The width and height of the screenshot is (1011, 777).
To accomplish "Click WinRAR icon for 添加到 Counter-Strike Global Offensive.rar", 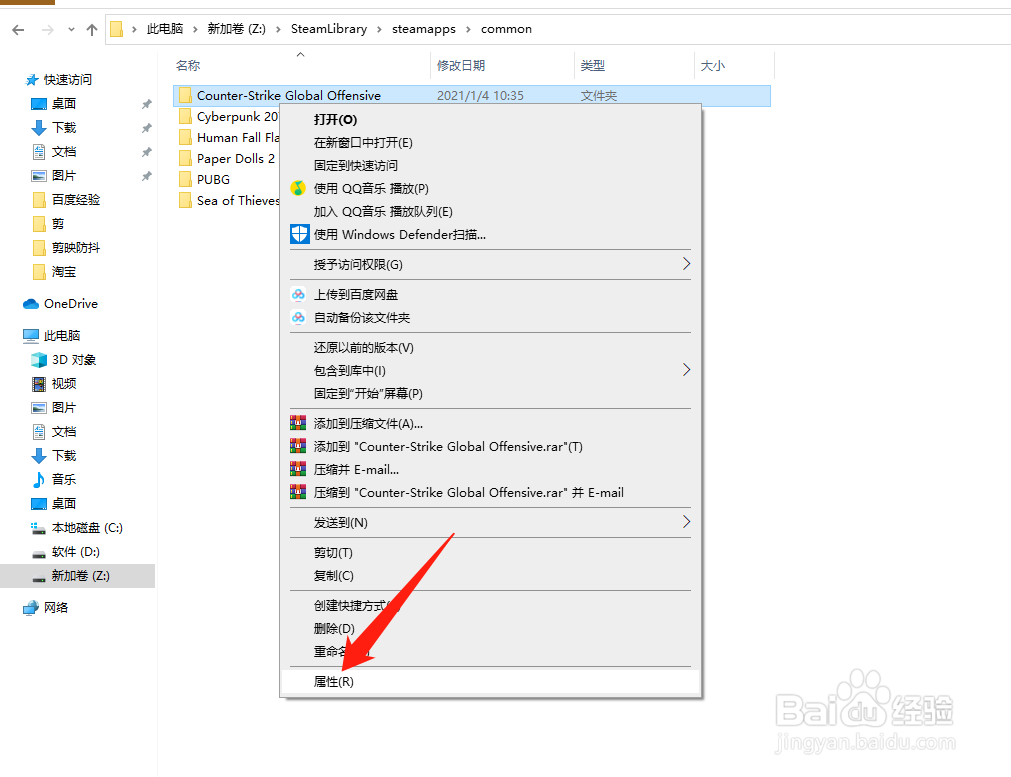I will click(298, 446).
